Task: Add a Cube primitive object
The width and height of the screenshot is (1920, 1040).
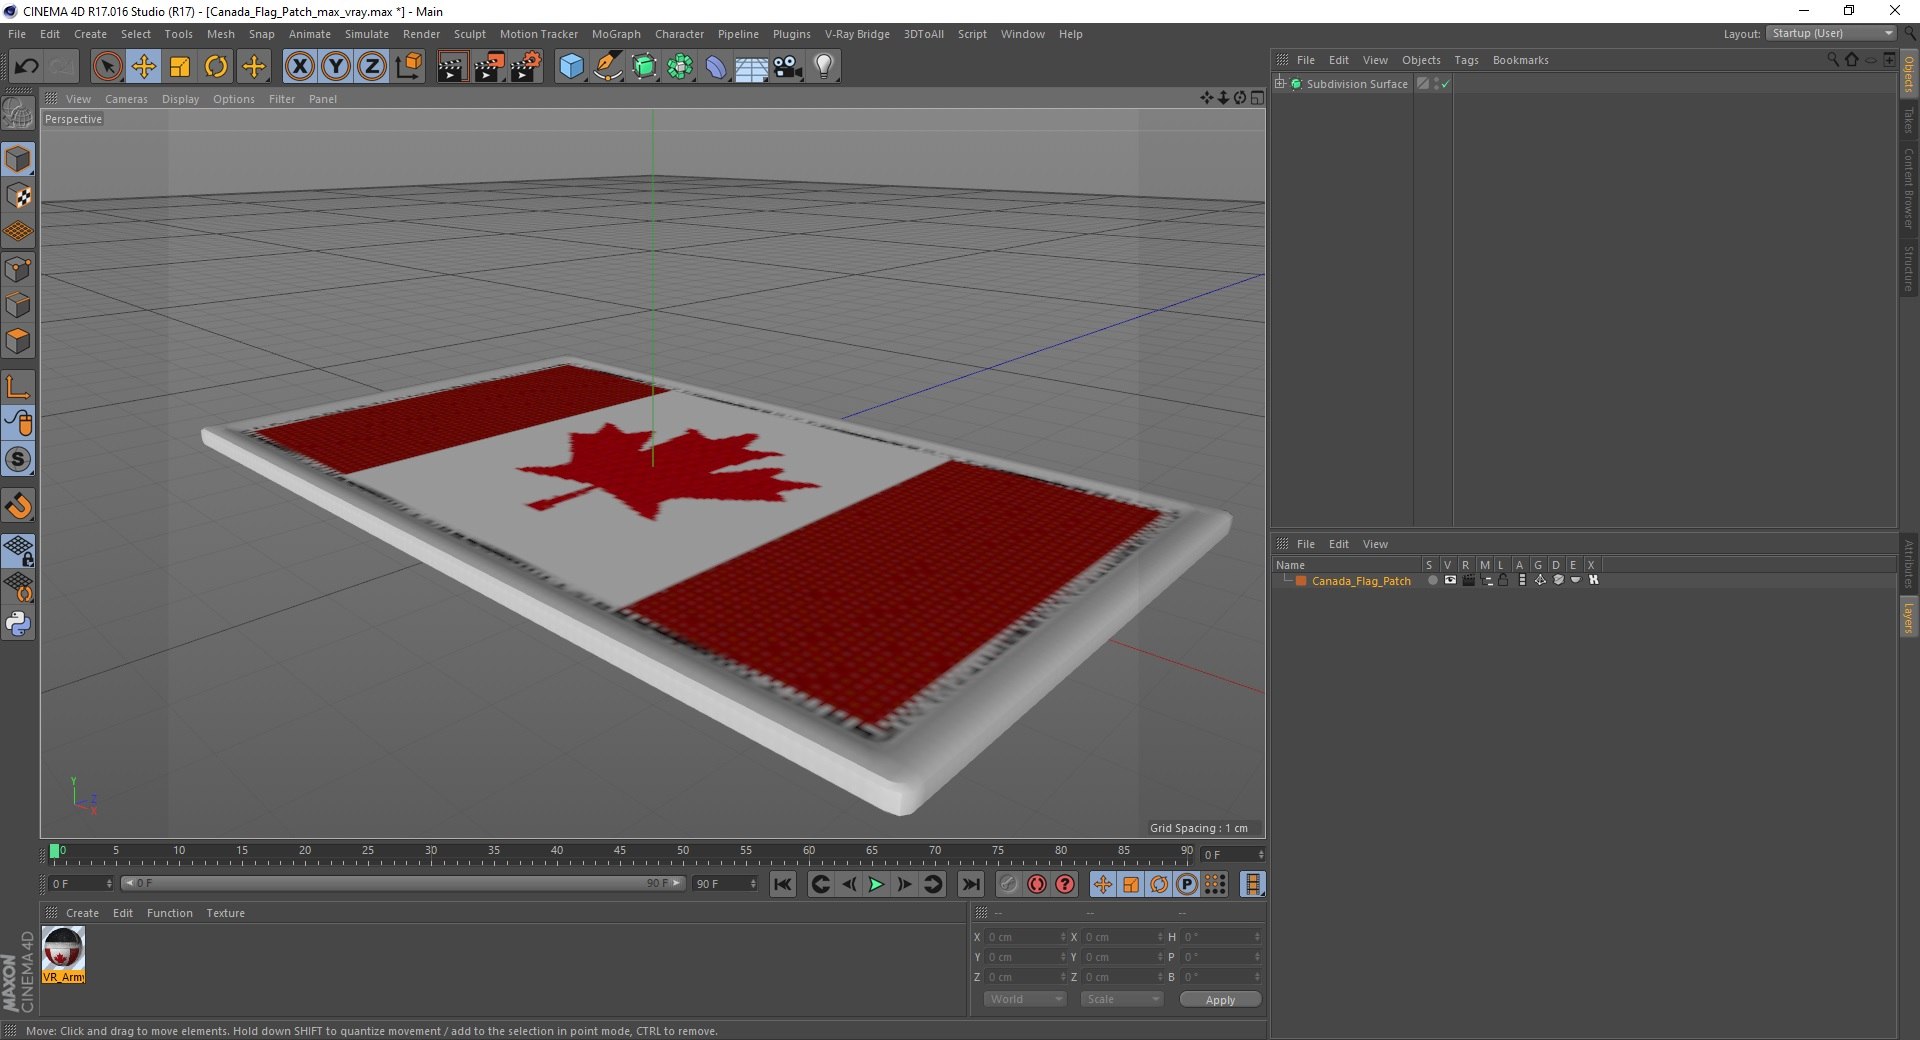Action: 571,67
